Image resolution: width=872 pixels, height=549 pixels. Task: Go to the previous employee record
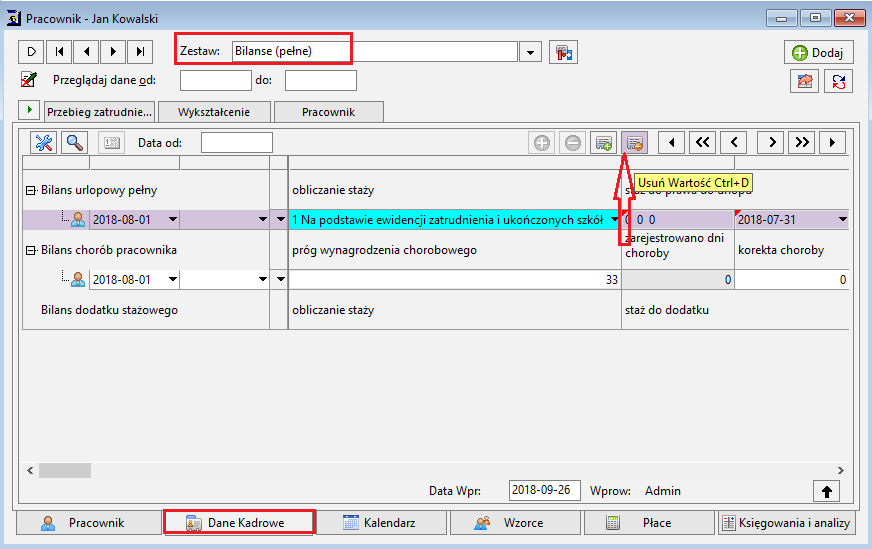coord(86,52)
